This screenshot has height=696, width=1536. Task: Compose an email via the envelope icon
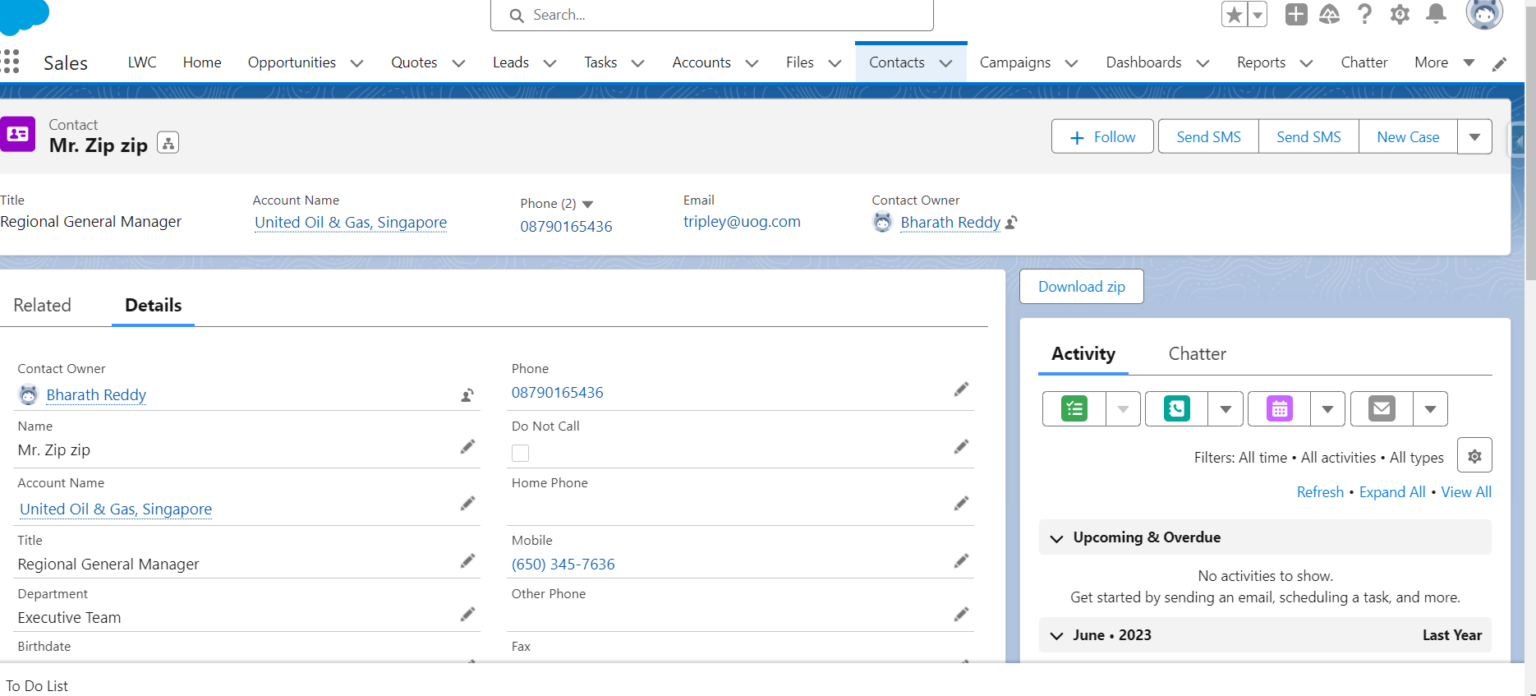1381,408
